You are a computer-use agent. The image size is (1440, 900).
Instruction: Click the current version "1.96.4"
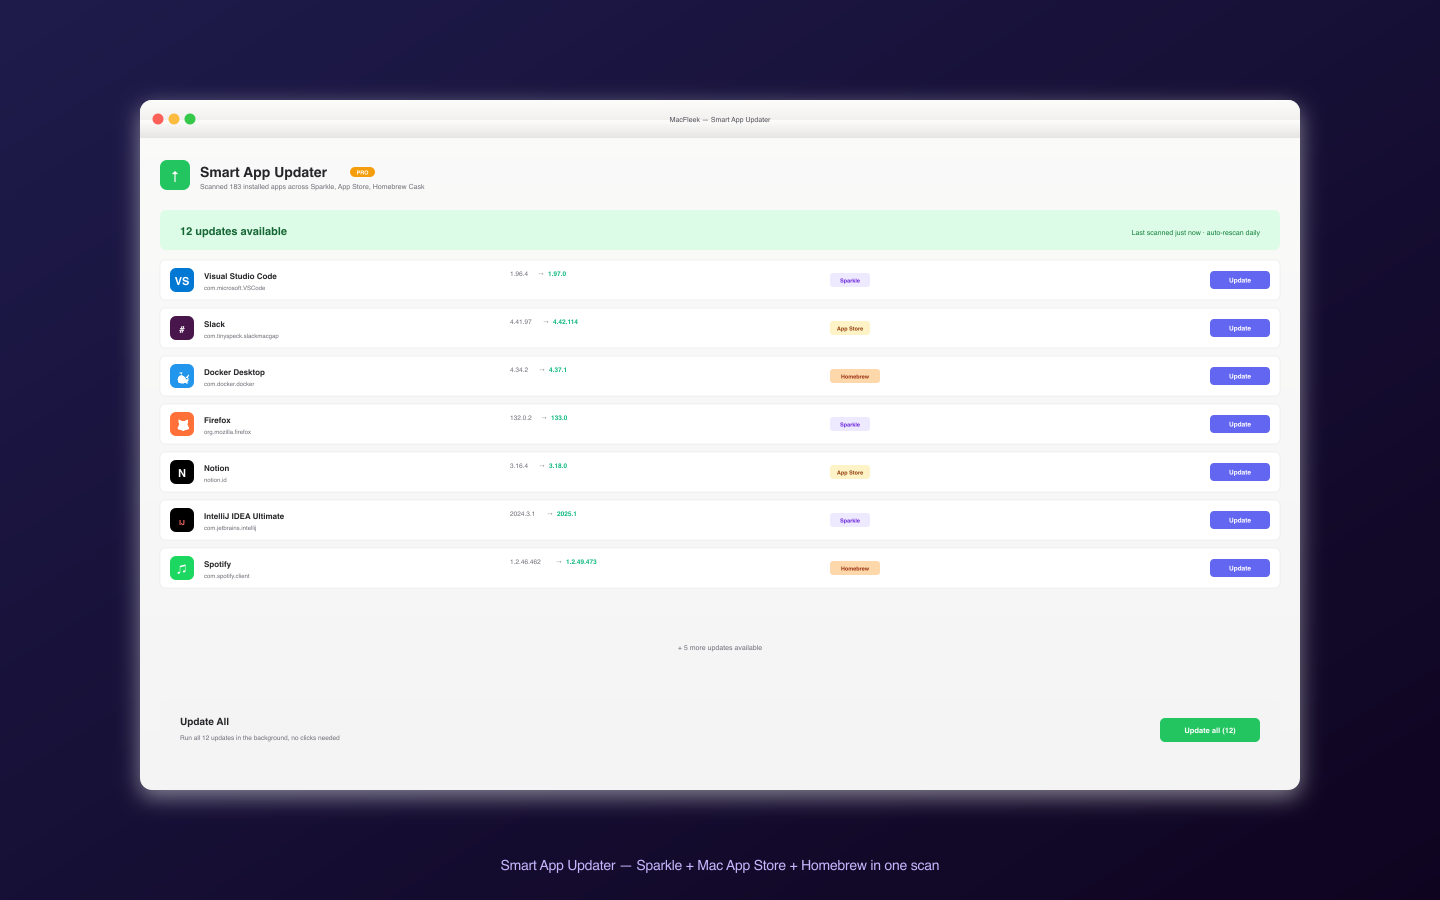(x=519, y=274)
